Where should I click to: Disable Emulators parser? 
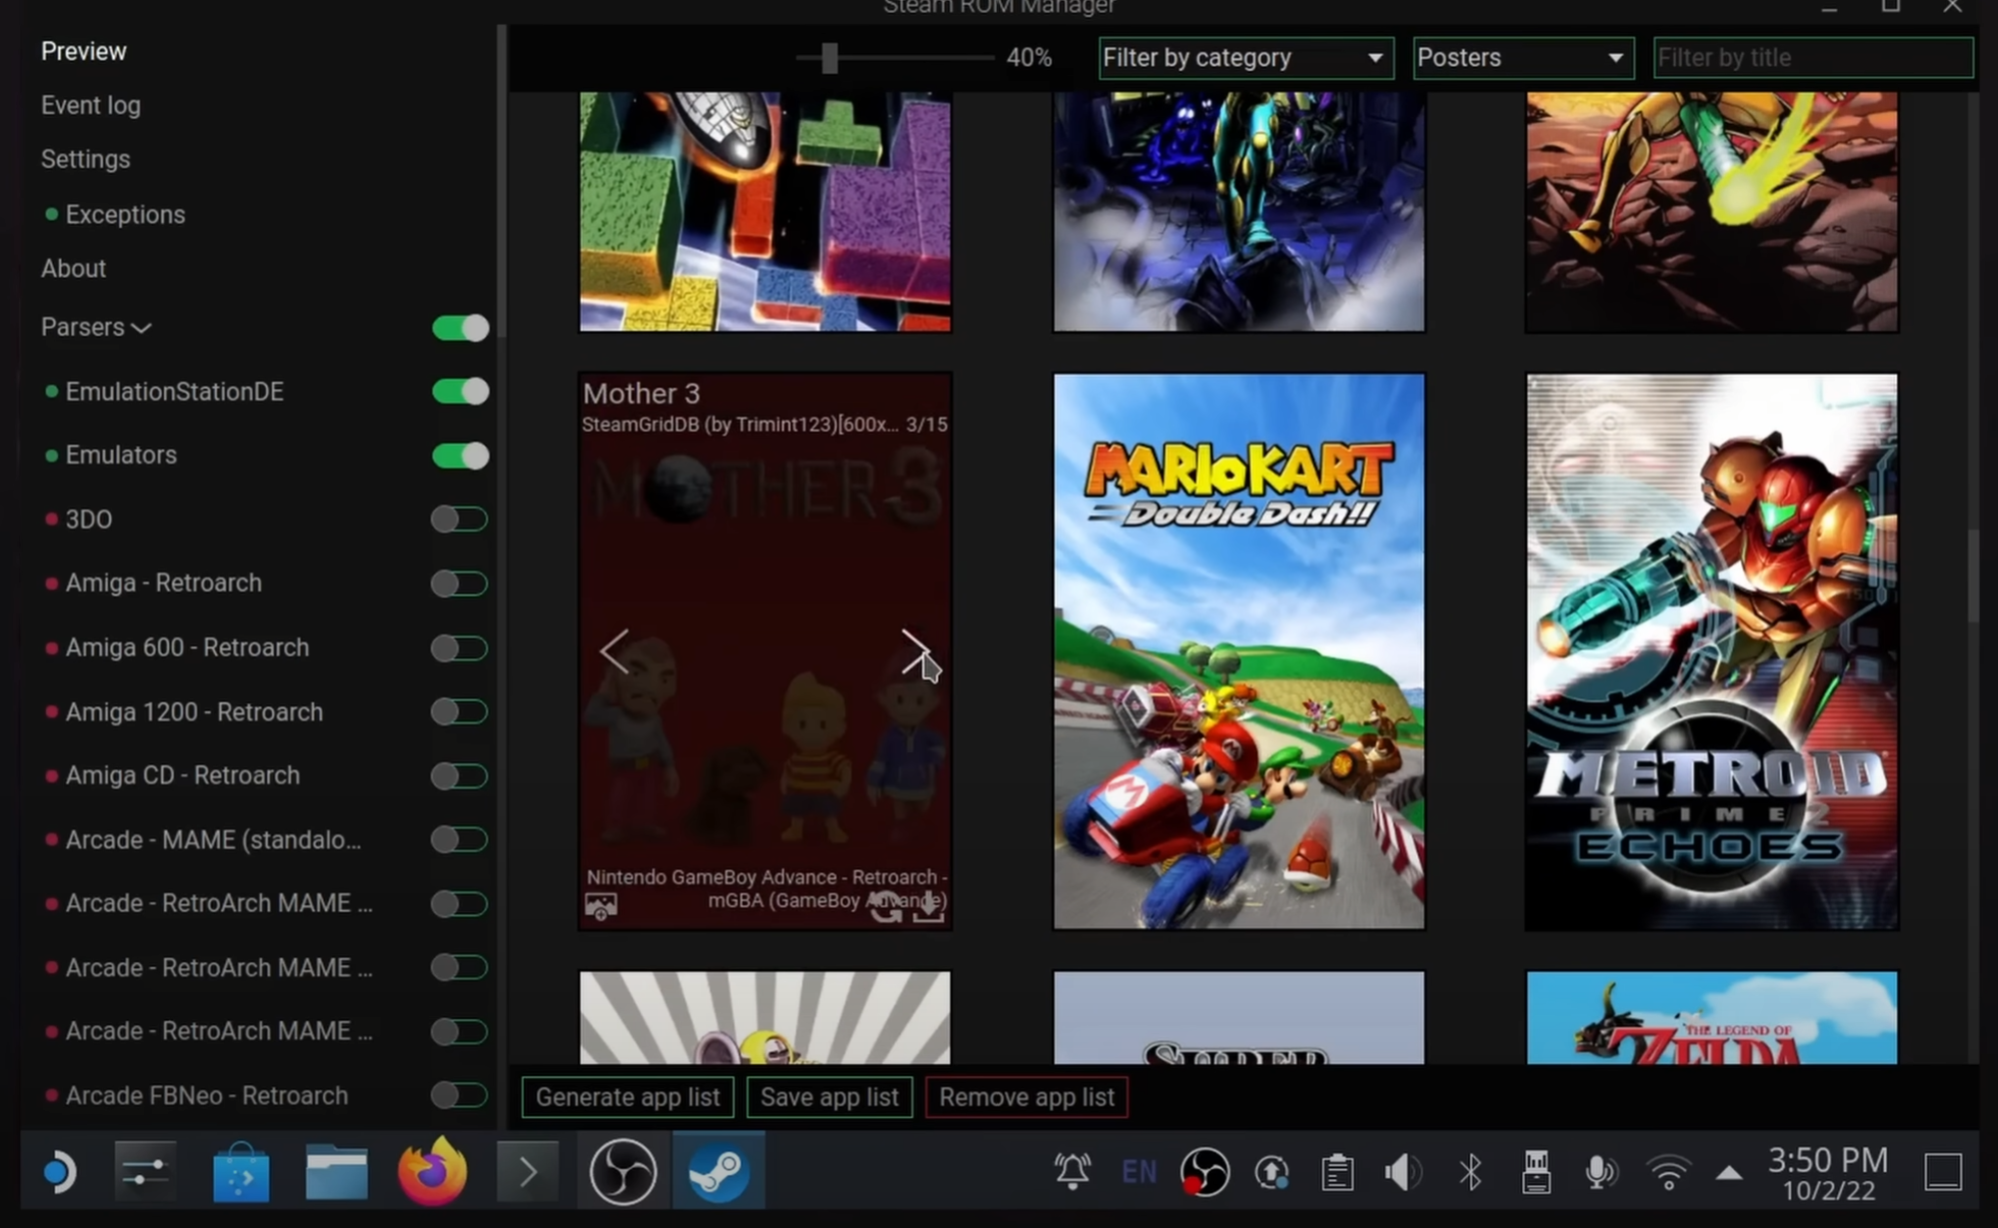click(x=460, y=456)
